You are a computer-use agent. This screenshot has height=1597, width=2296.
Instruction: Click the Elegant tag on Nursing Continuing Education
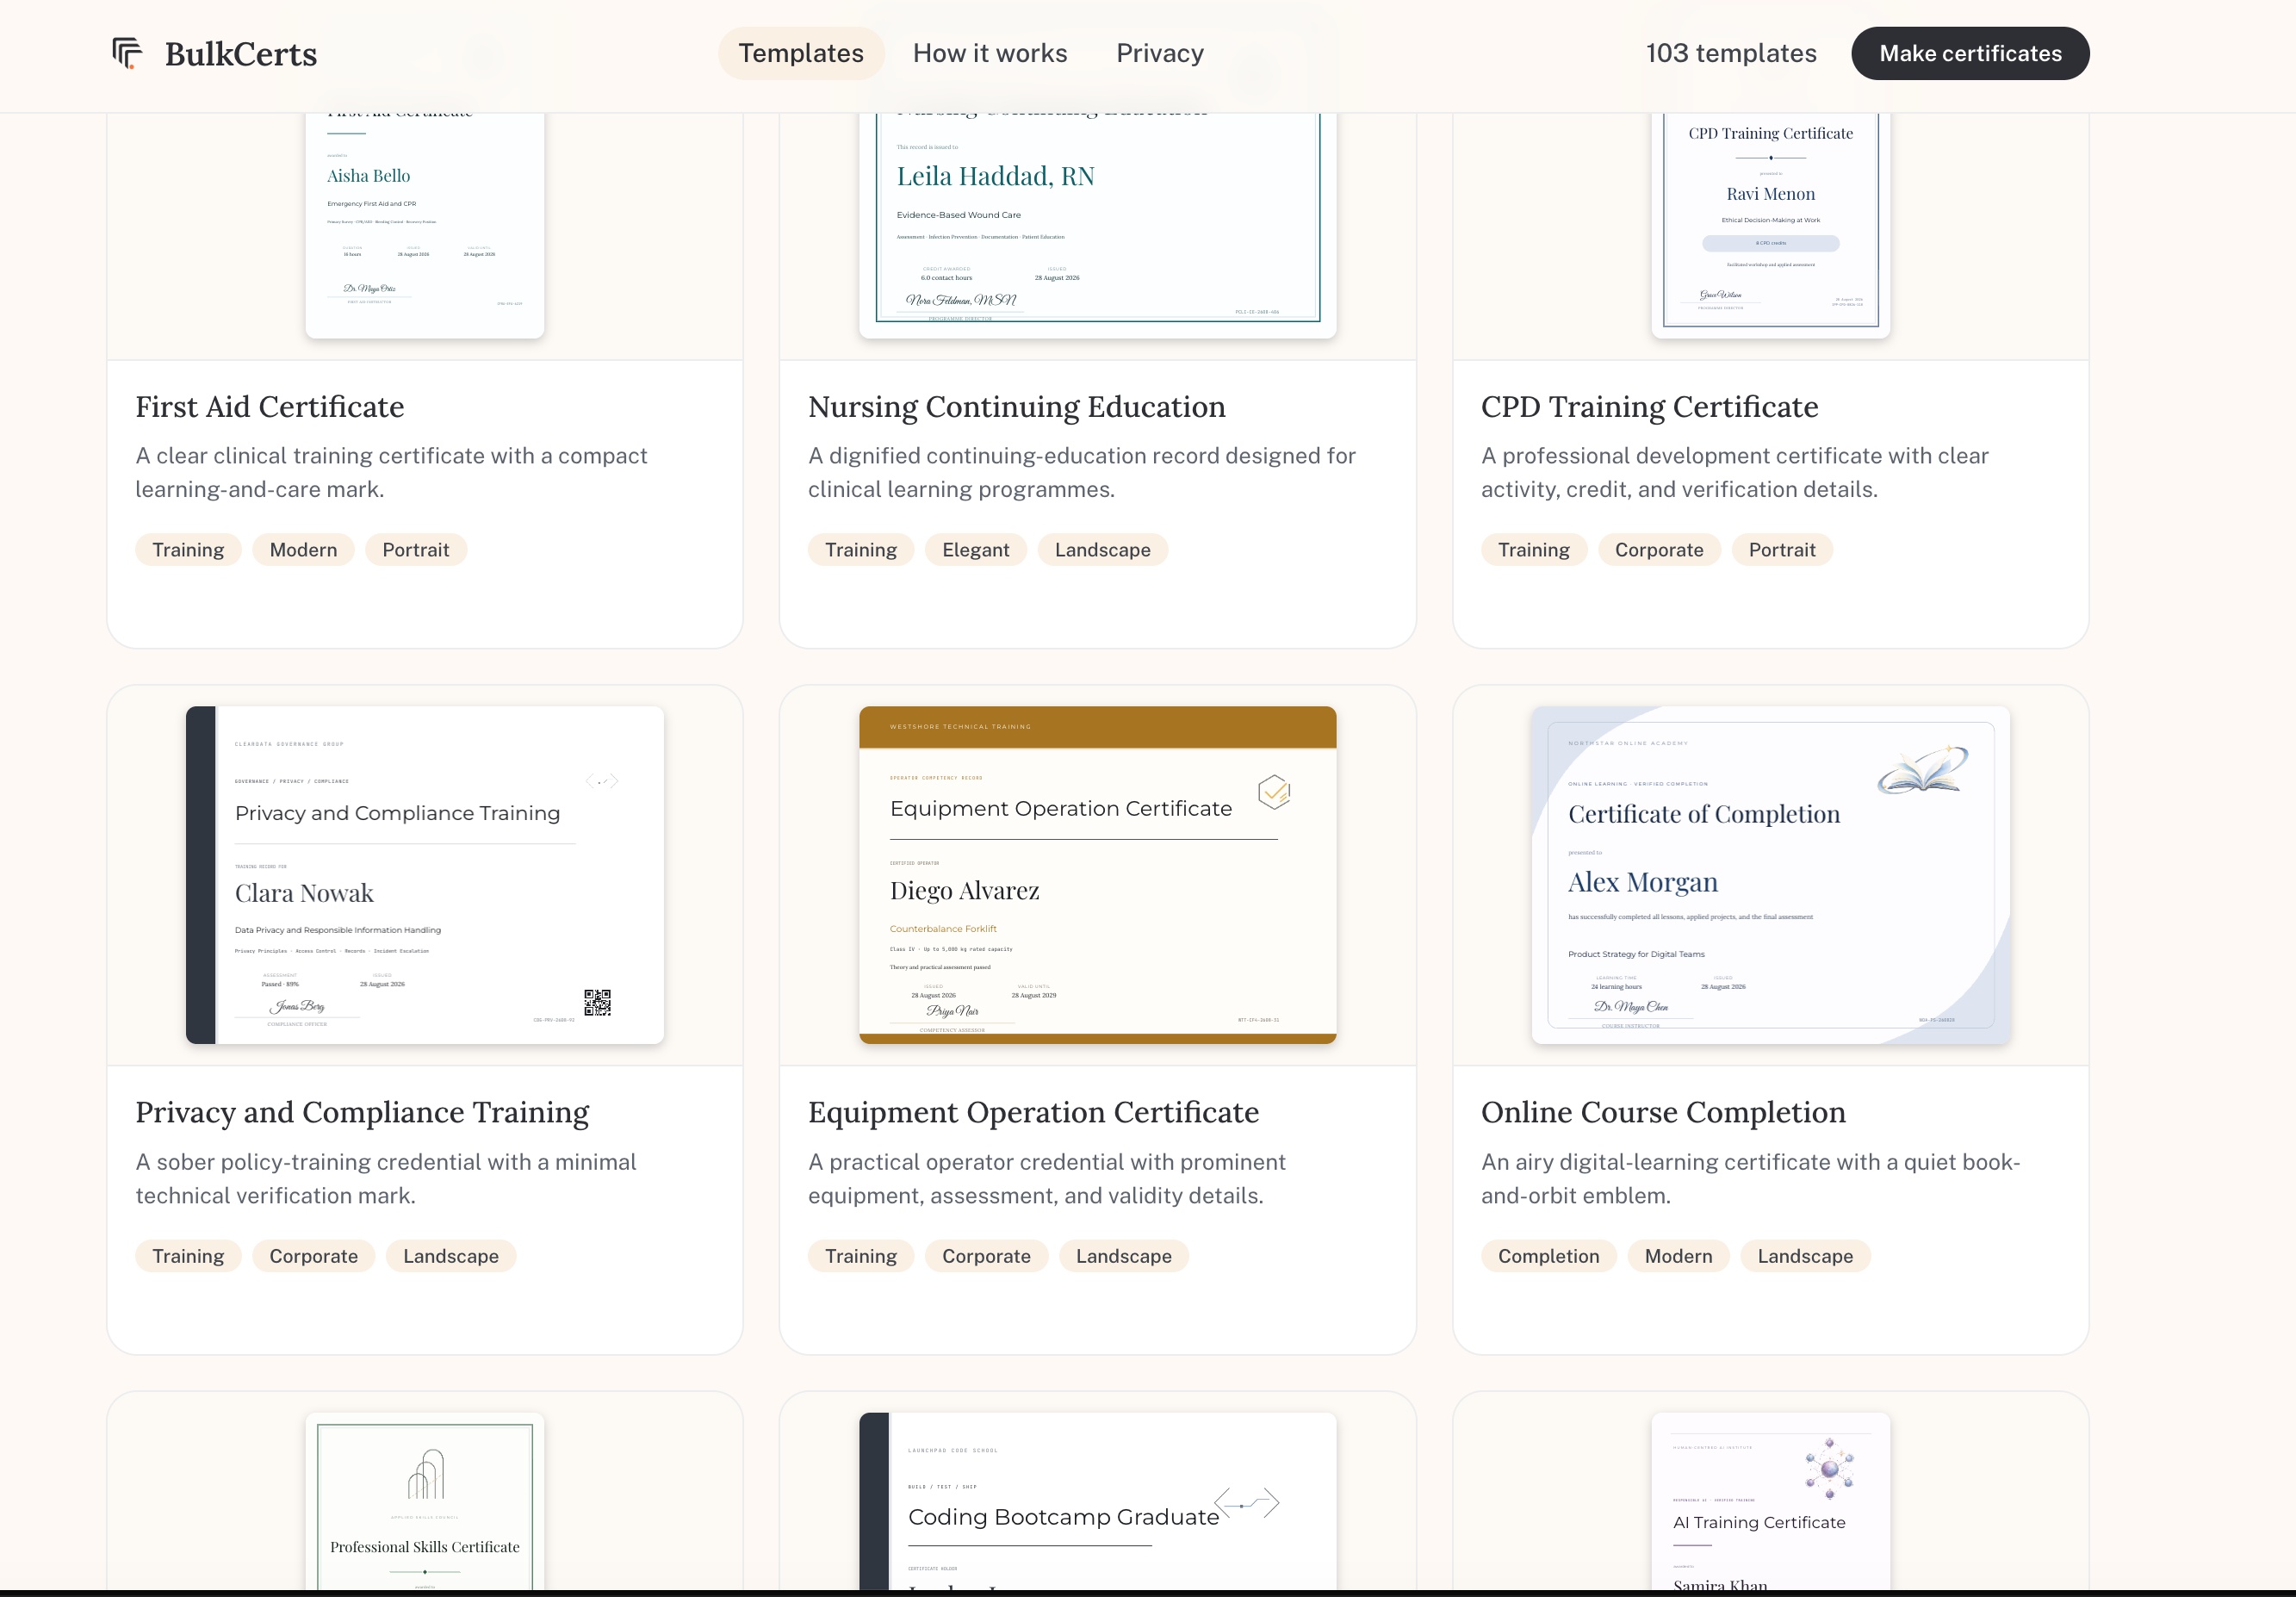pyautogui.click(x=976, y=550)
